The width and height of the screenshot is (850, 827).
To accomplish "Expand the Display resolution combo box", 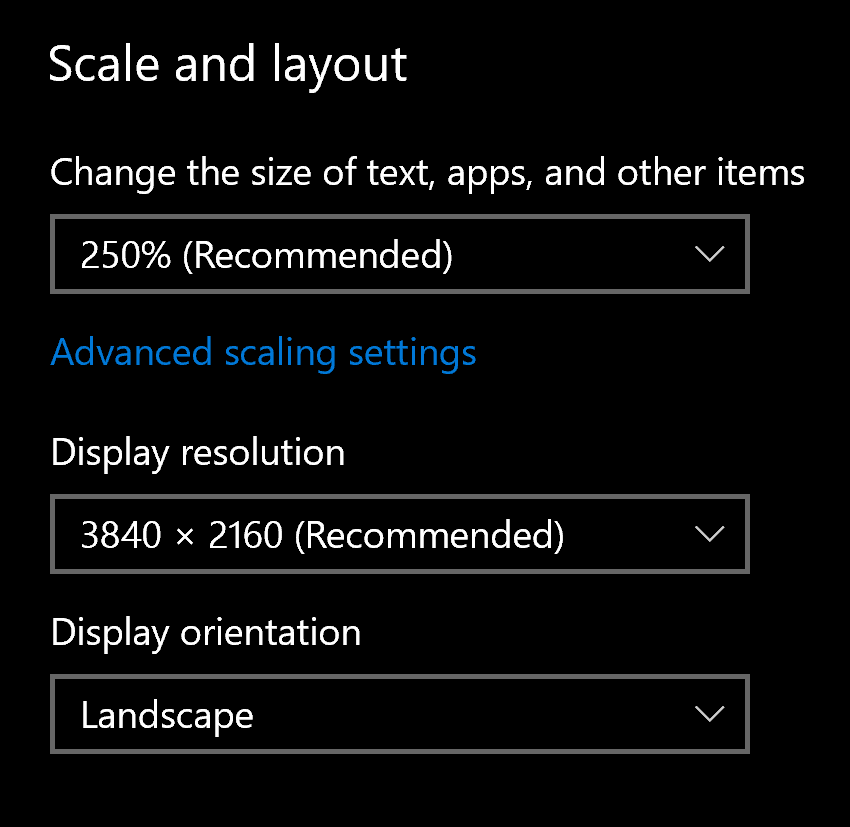I will pyautogui.click(x=399, y=535).
